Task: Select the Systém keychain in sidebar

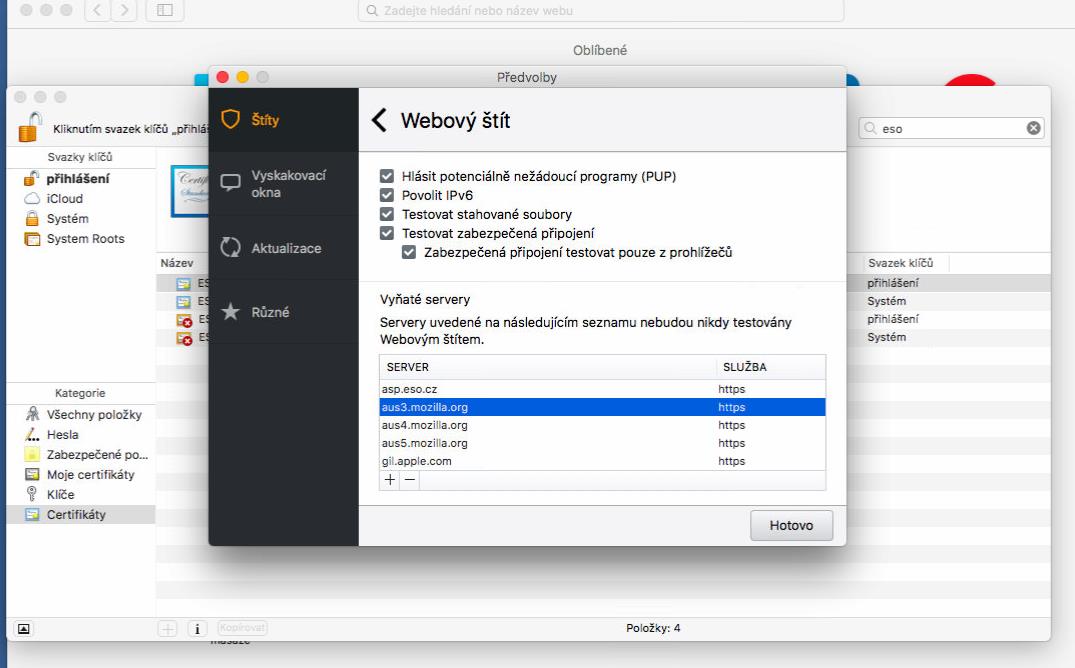Action: (x=81, y=219)
